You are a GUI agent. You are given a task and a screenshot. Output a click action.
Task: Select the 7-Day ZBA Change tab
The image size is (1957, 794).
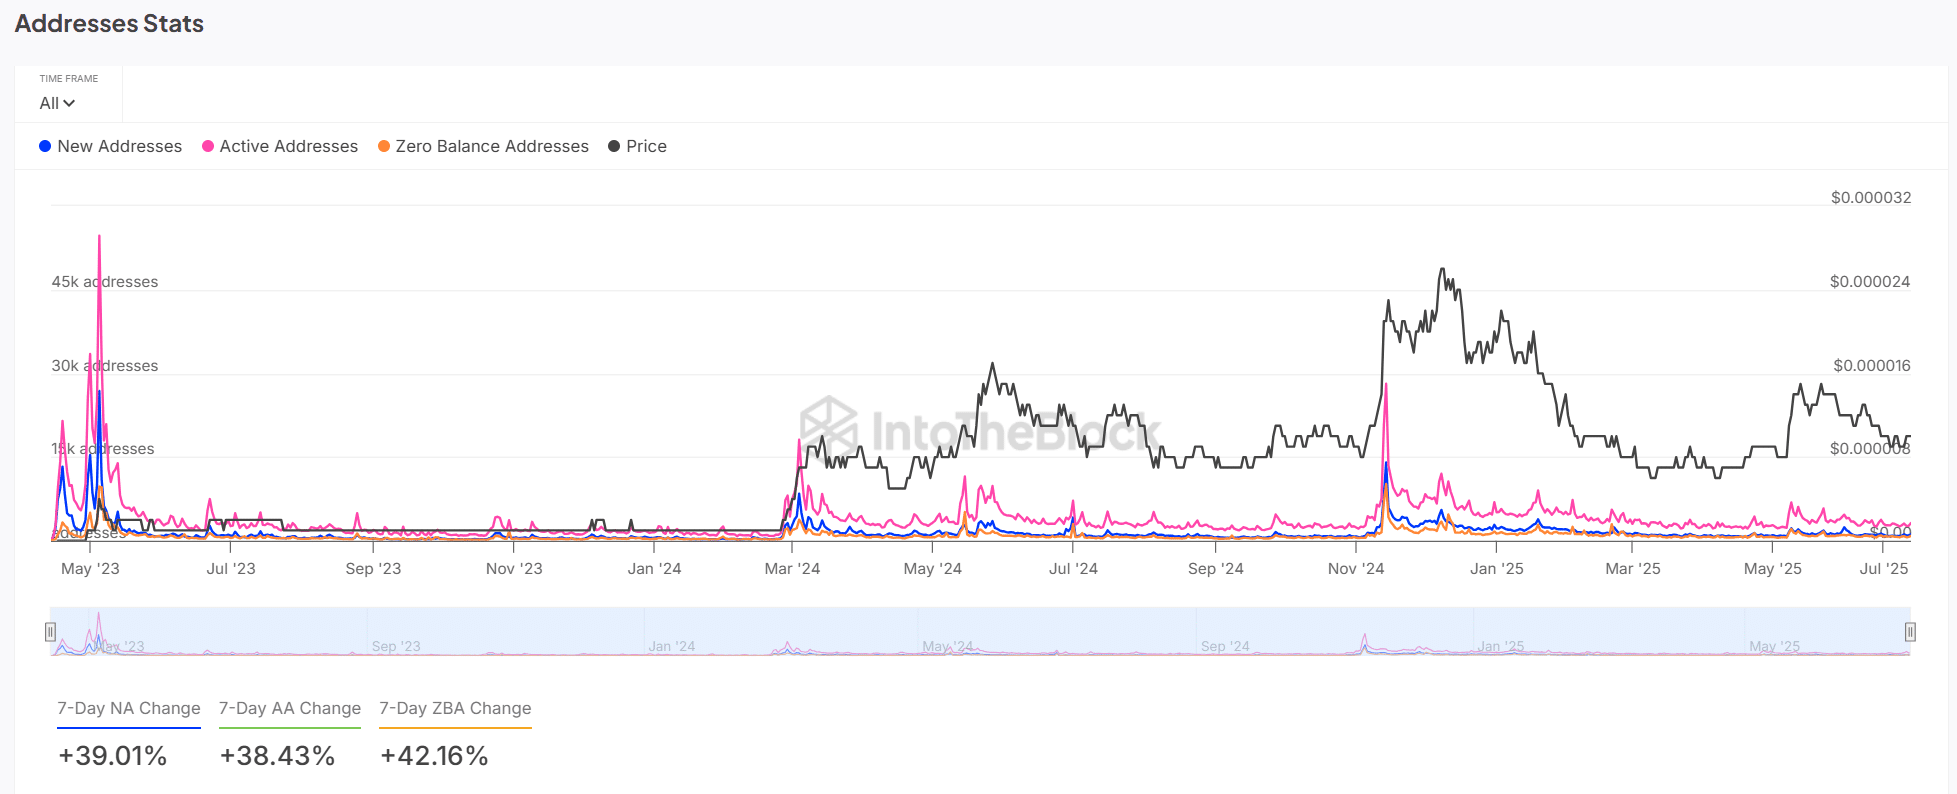[455, 708]
